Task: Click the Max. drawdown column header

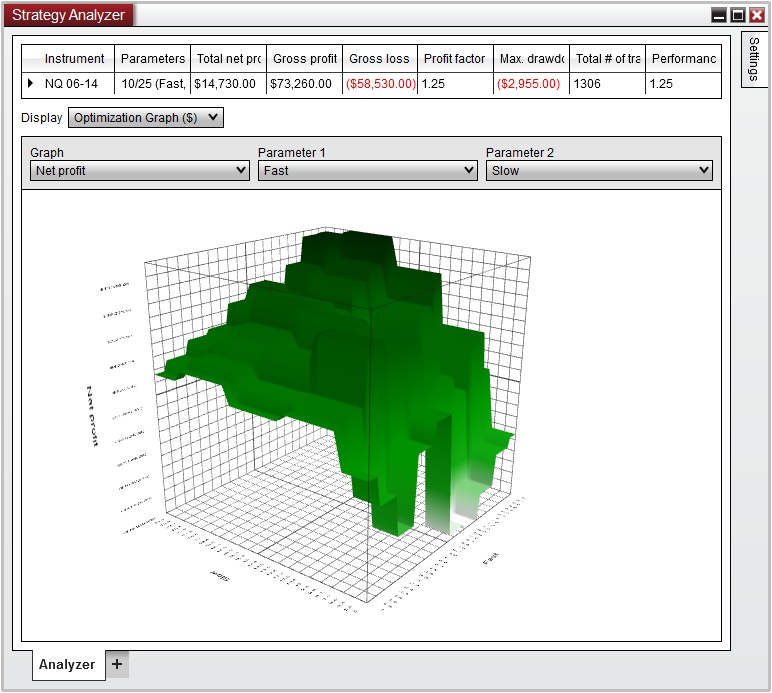Action: coord(531,59)
